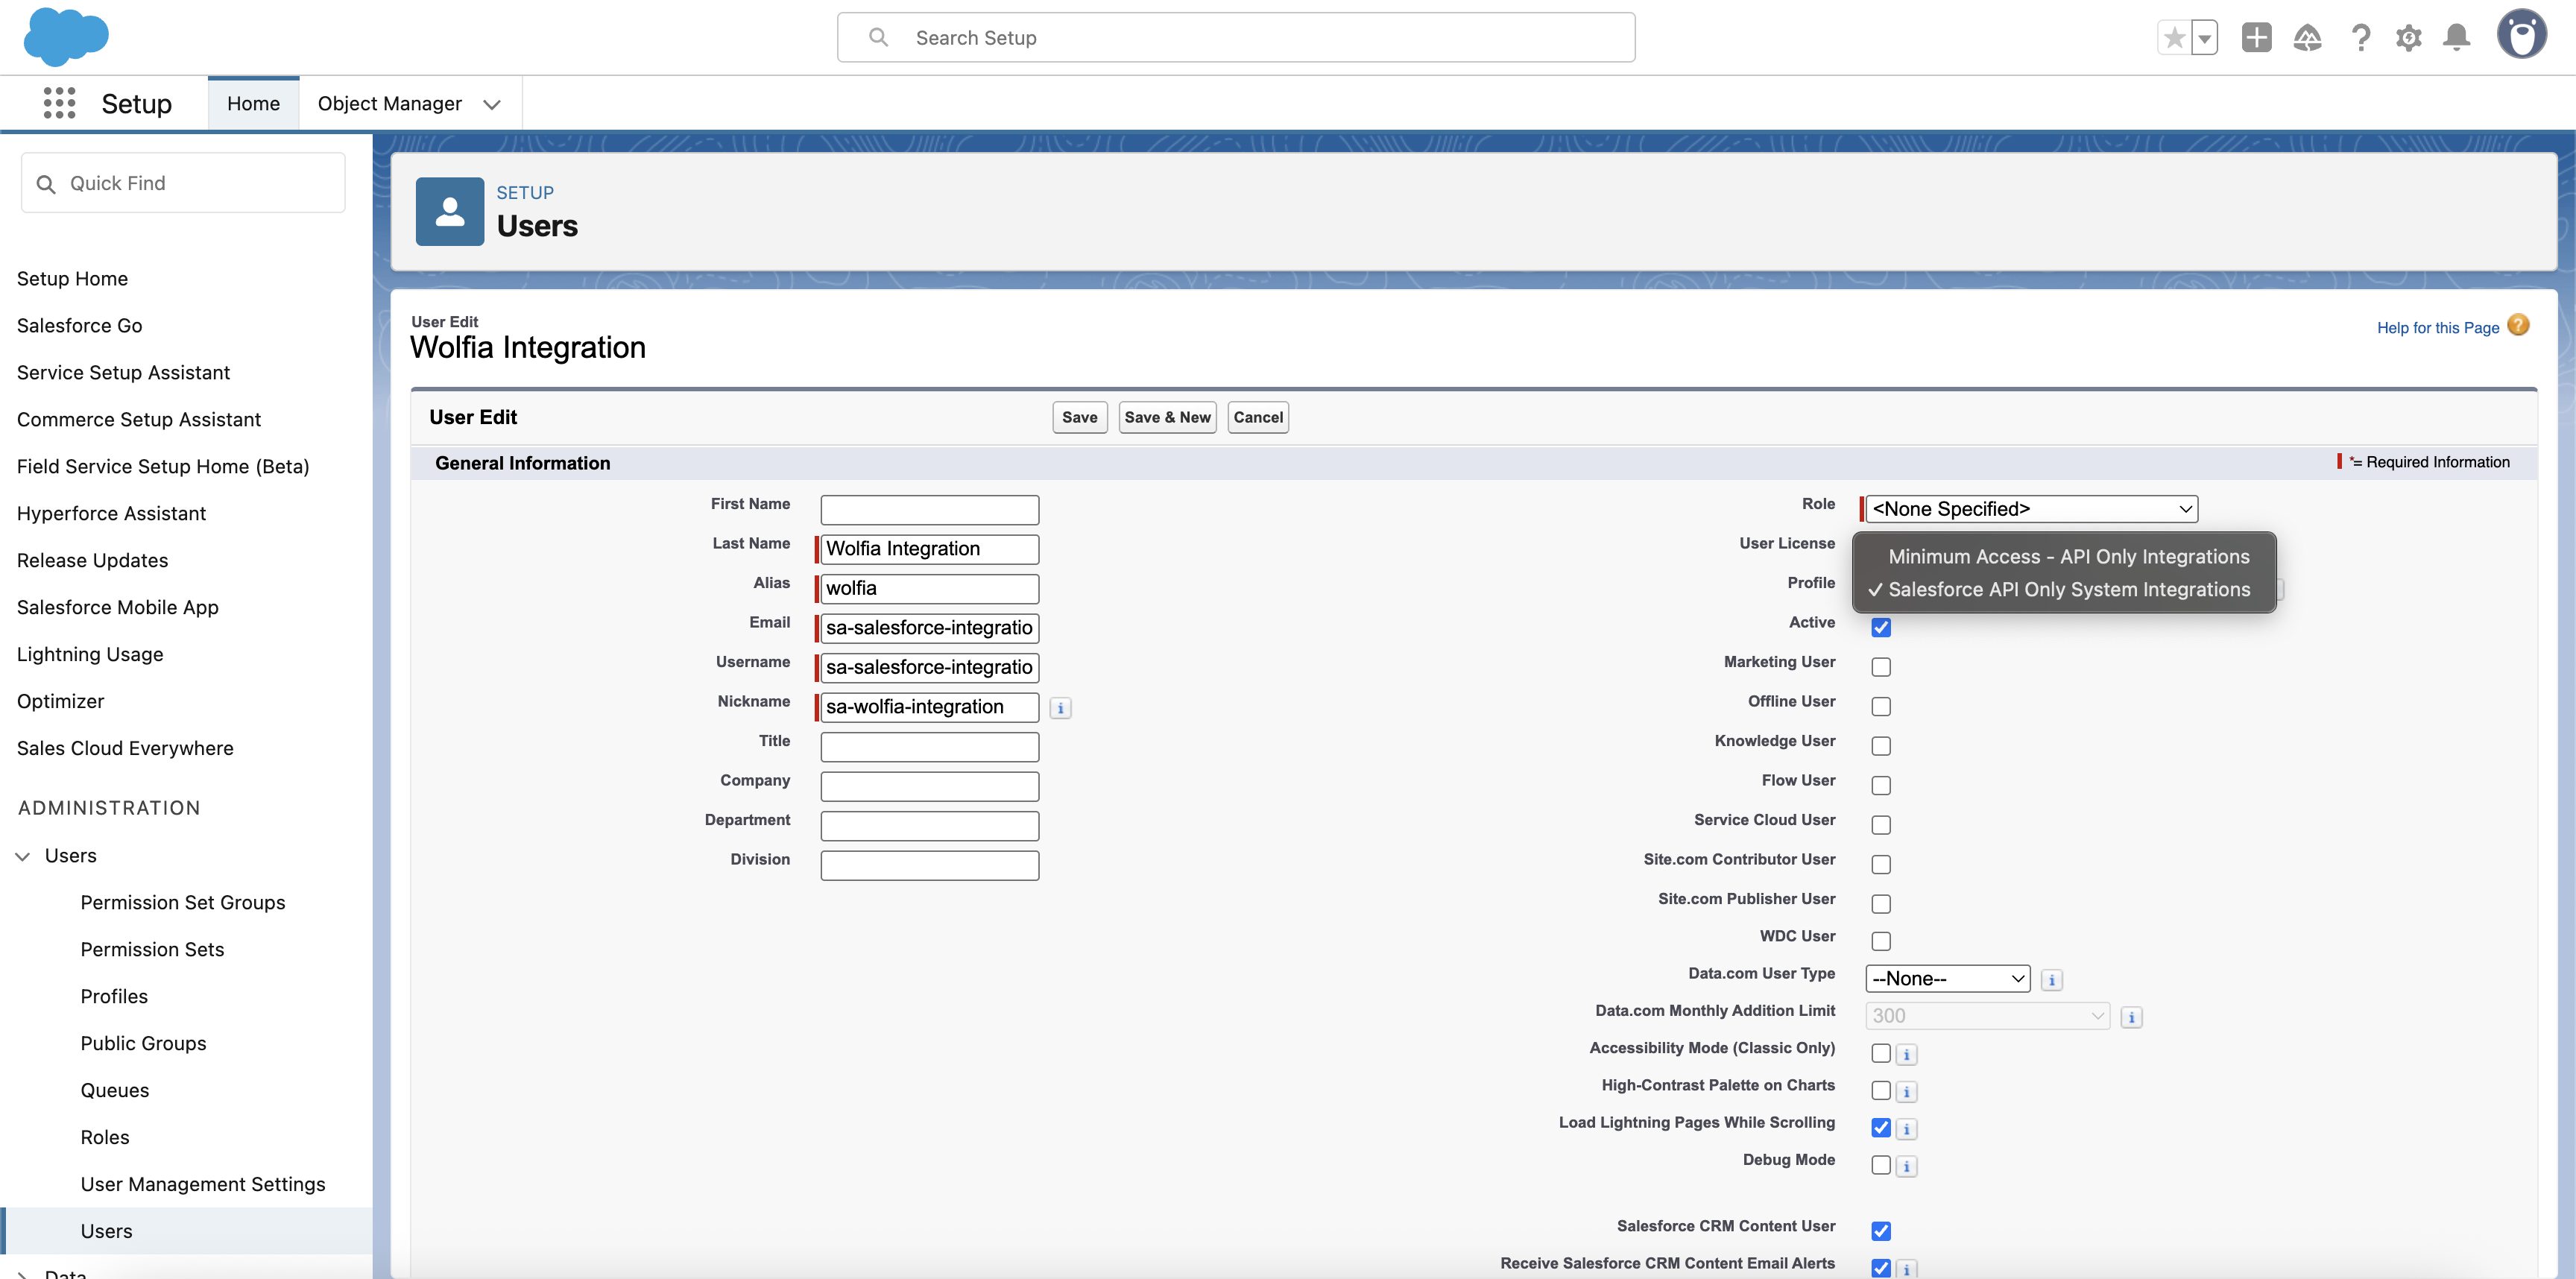Open the Data.com User Type dropdown
Screen dimensions: 2576x1279
(x=1946, y=978)
